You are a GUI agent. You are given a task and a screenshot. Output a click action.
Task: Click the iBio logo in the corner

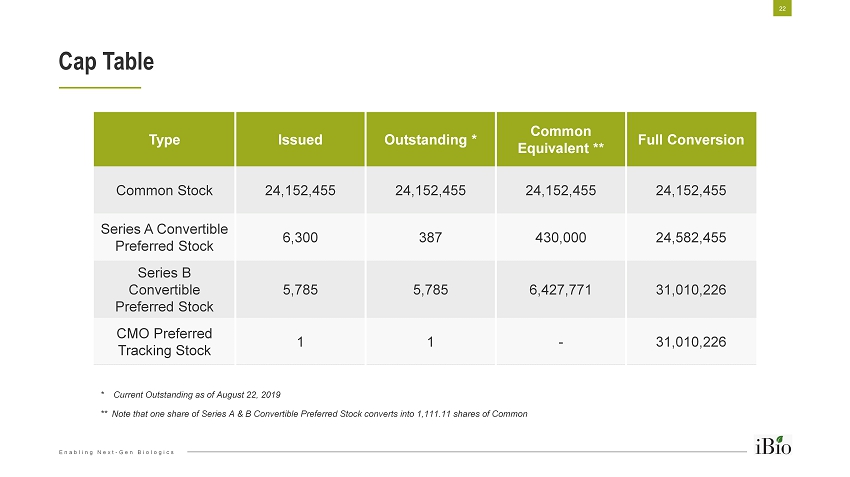774,447
